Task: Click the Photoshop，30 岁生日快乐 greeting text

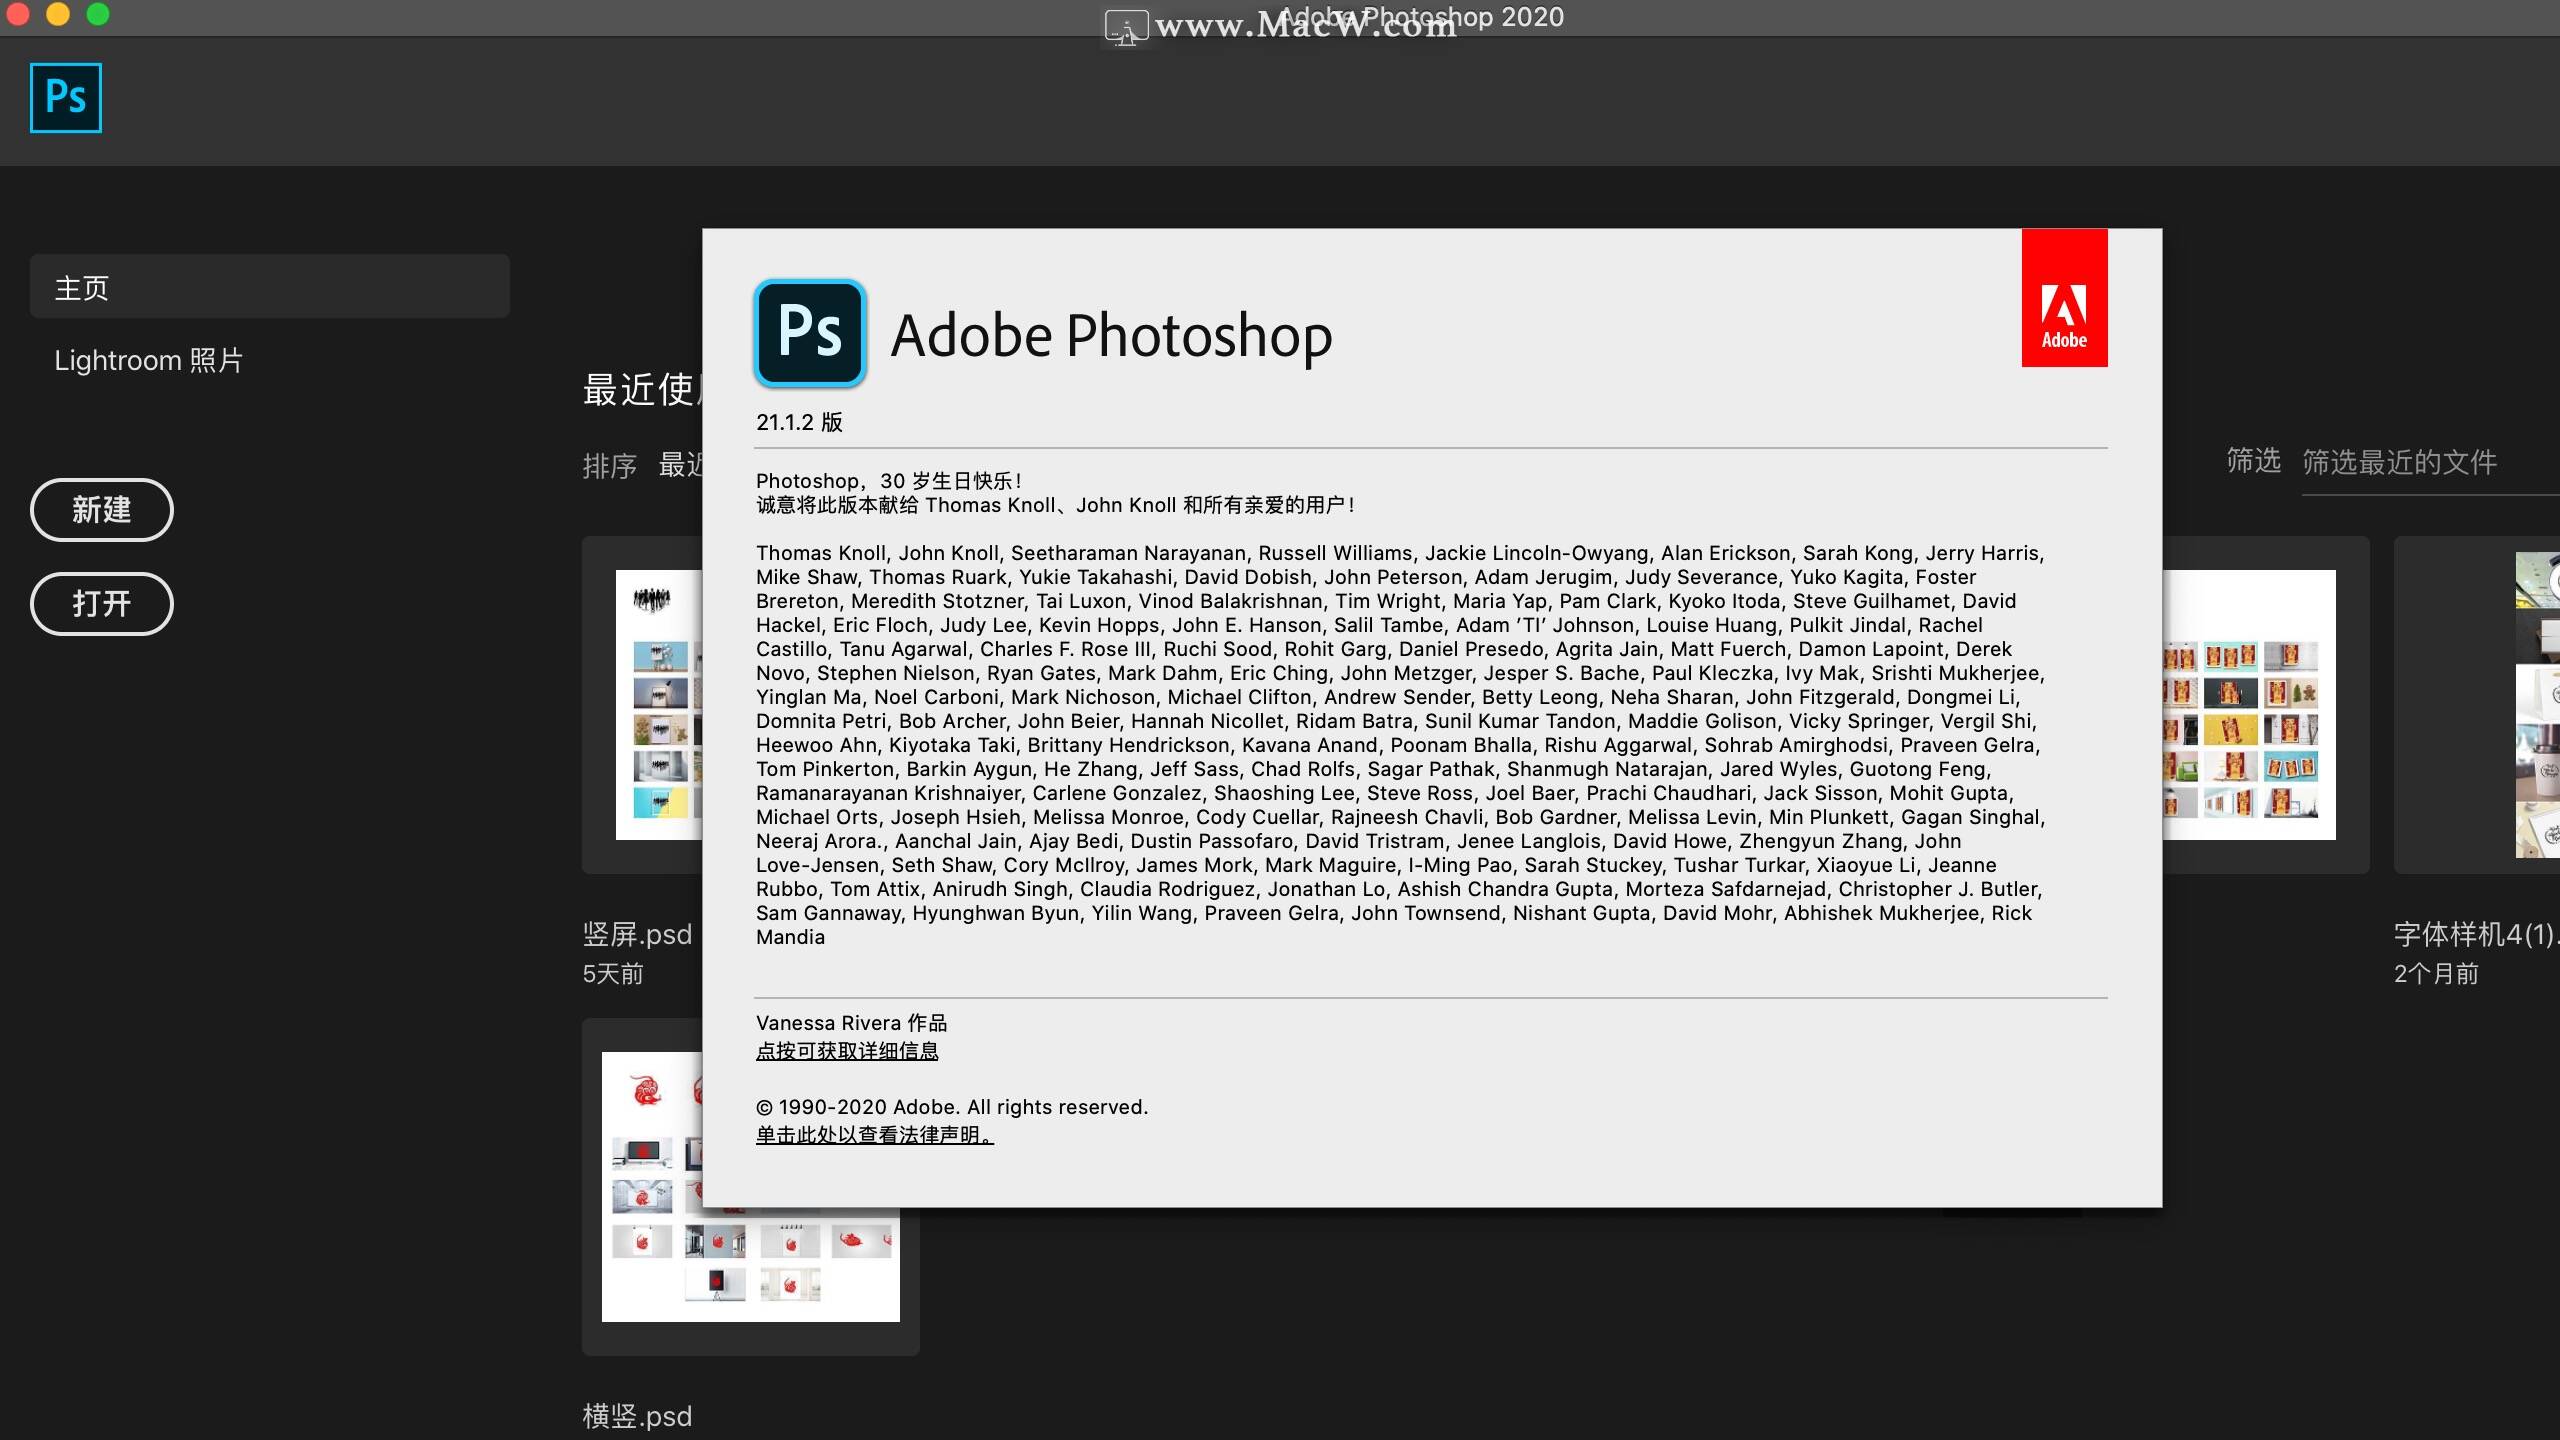Action: click(889, 481)
